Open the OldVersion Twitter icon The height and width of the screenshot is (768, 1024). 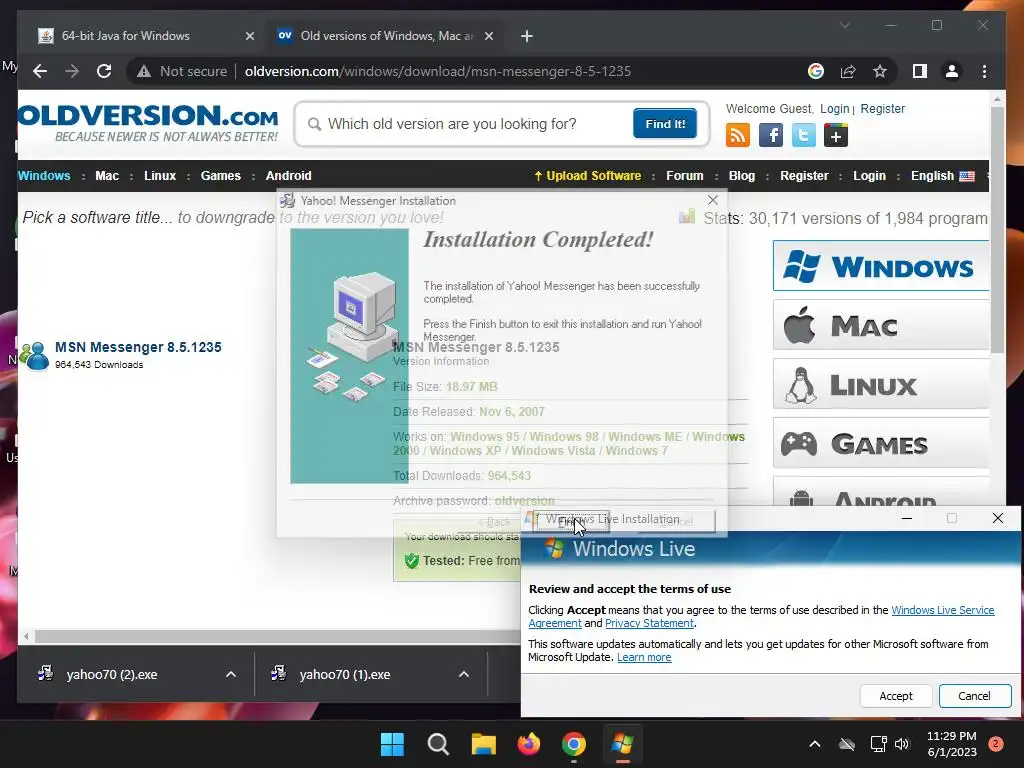[x=804, y=135]
